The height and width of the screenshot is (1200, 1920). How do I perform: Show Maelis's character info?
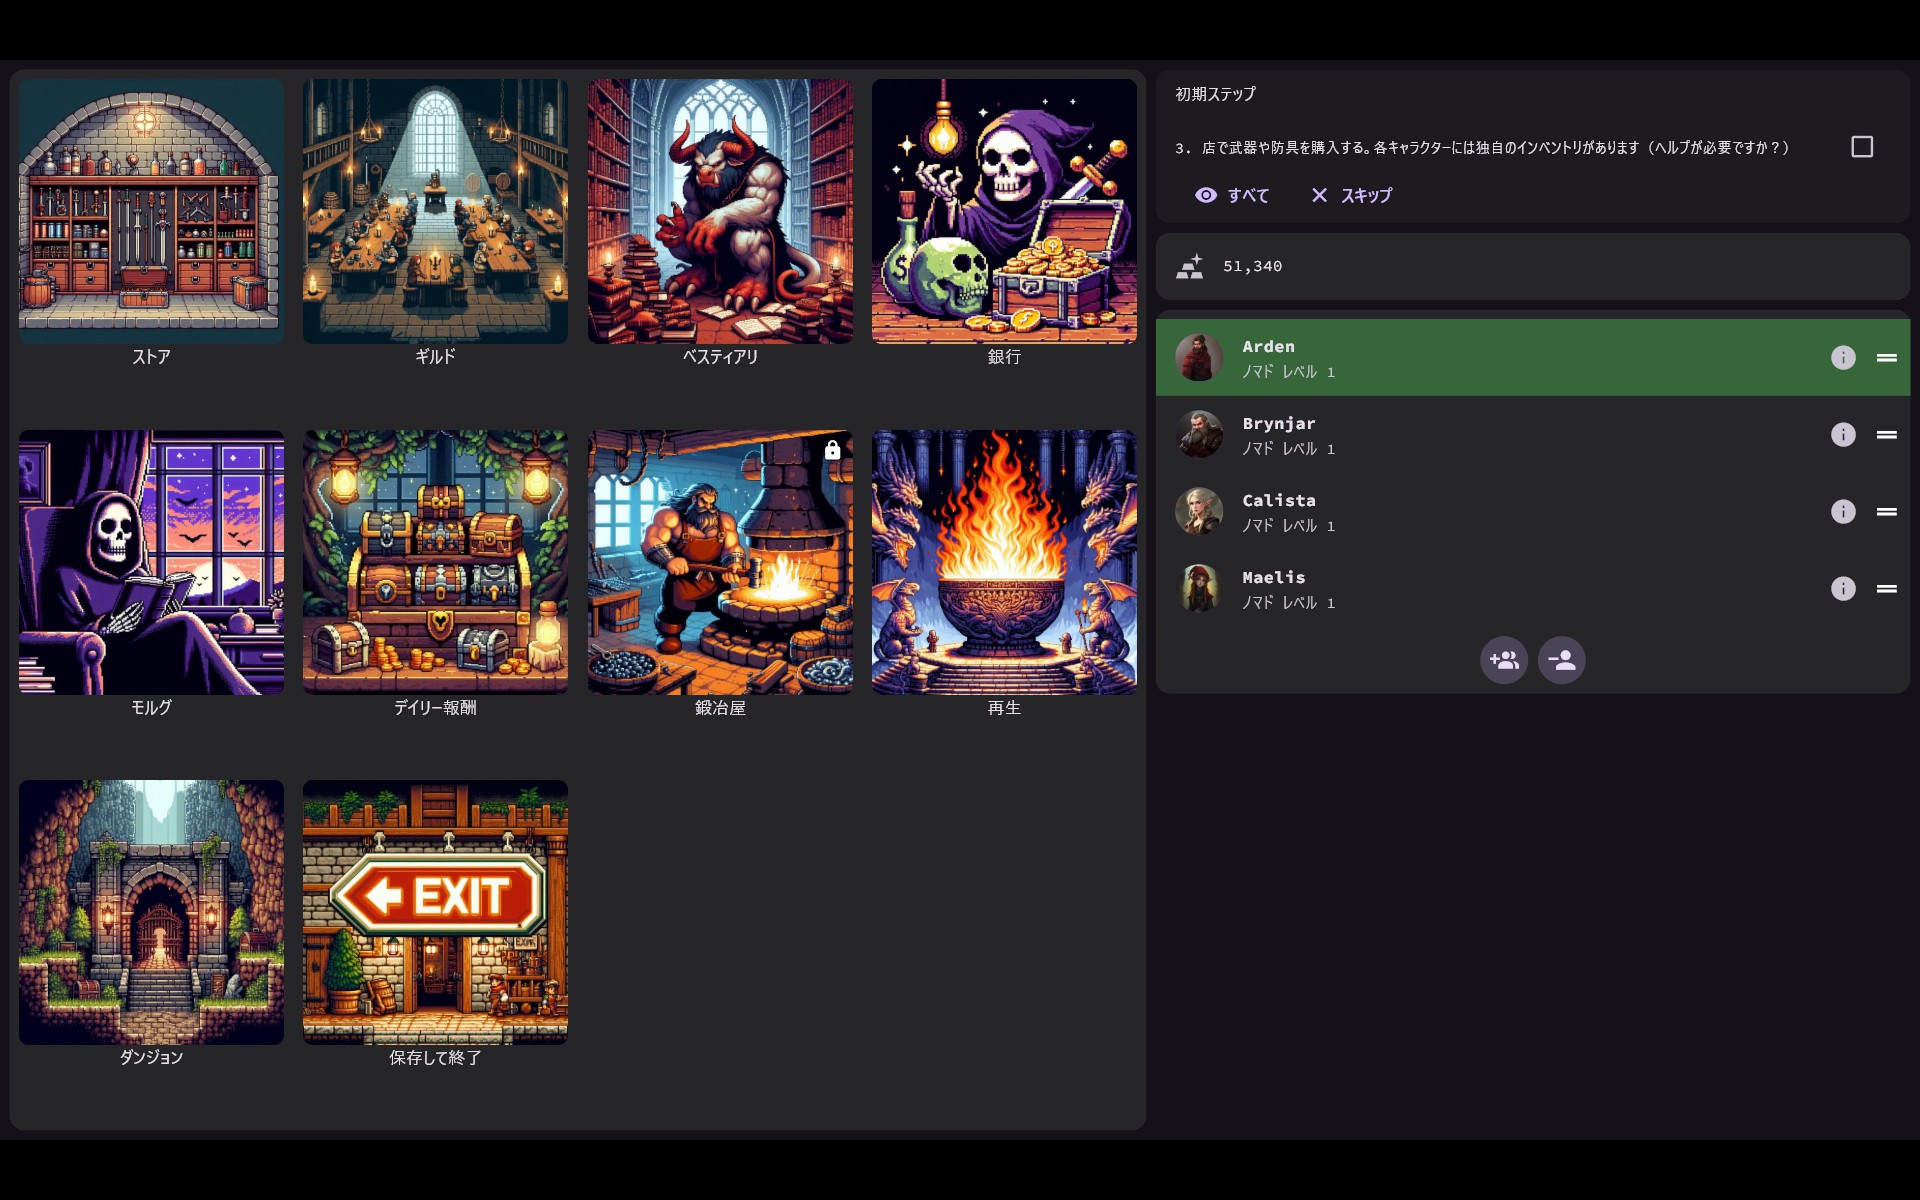[x=1843, y=589]
